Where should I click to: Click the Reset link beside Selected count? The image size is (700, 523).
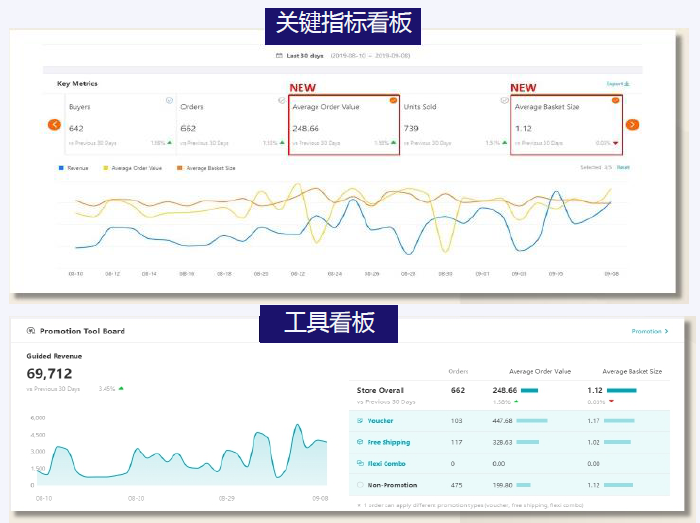click(623, 167)
